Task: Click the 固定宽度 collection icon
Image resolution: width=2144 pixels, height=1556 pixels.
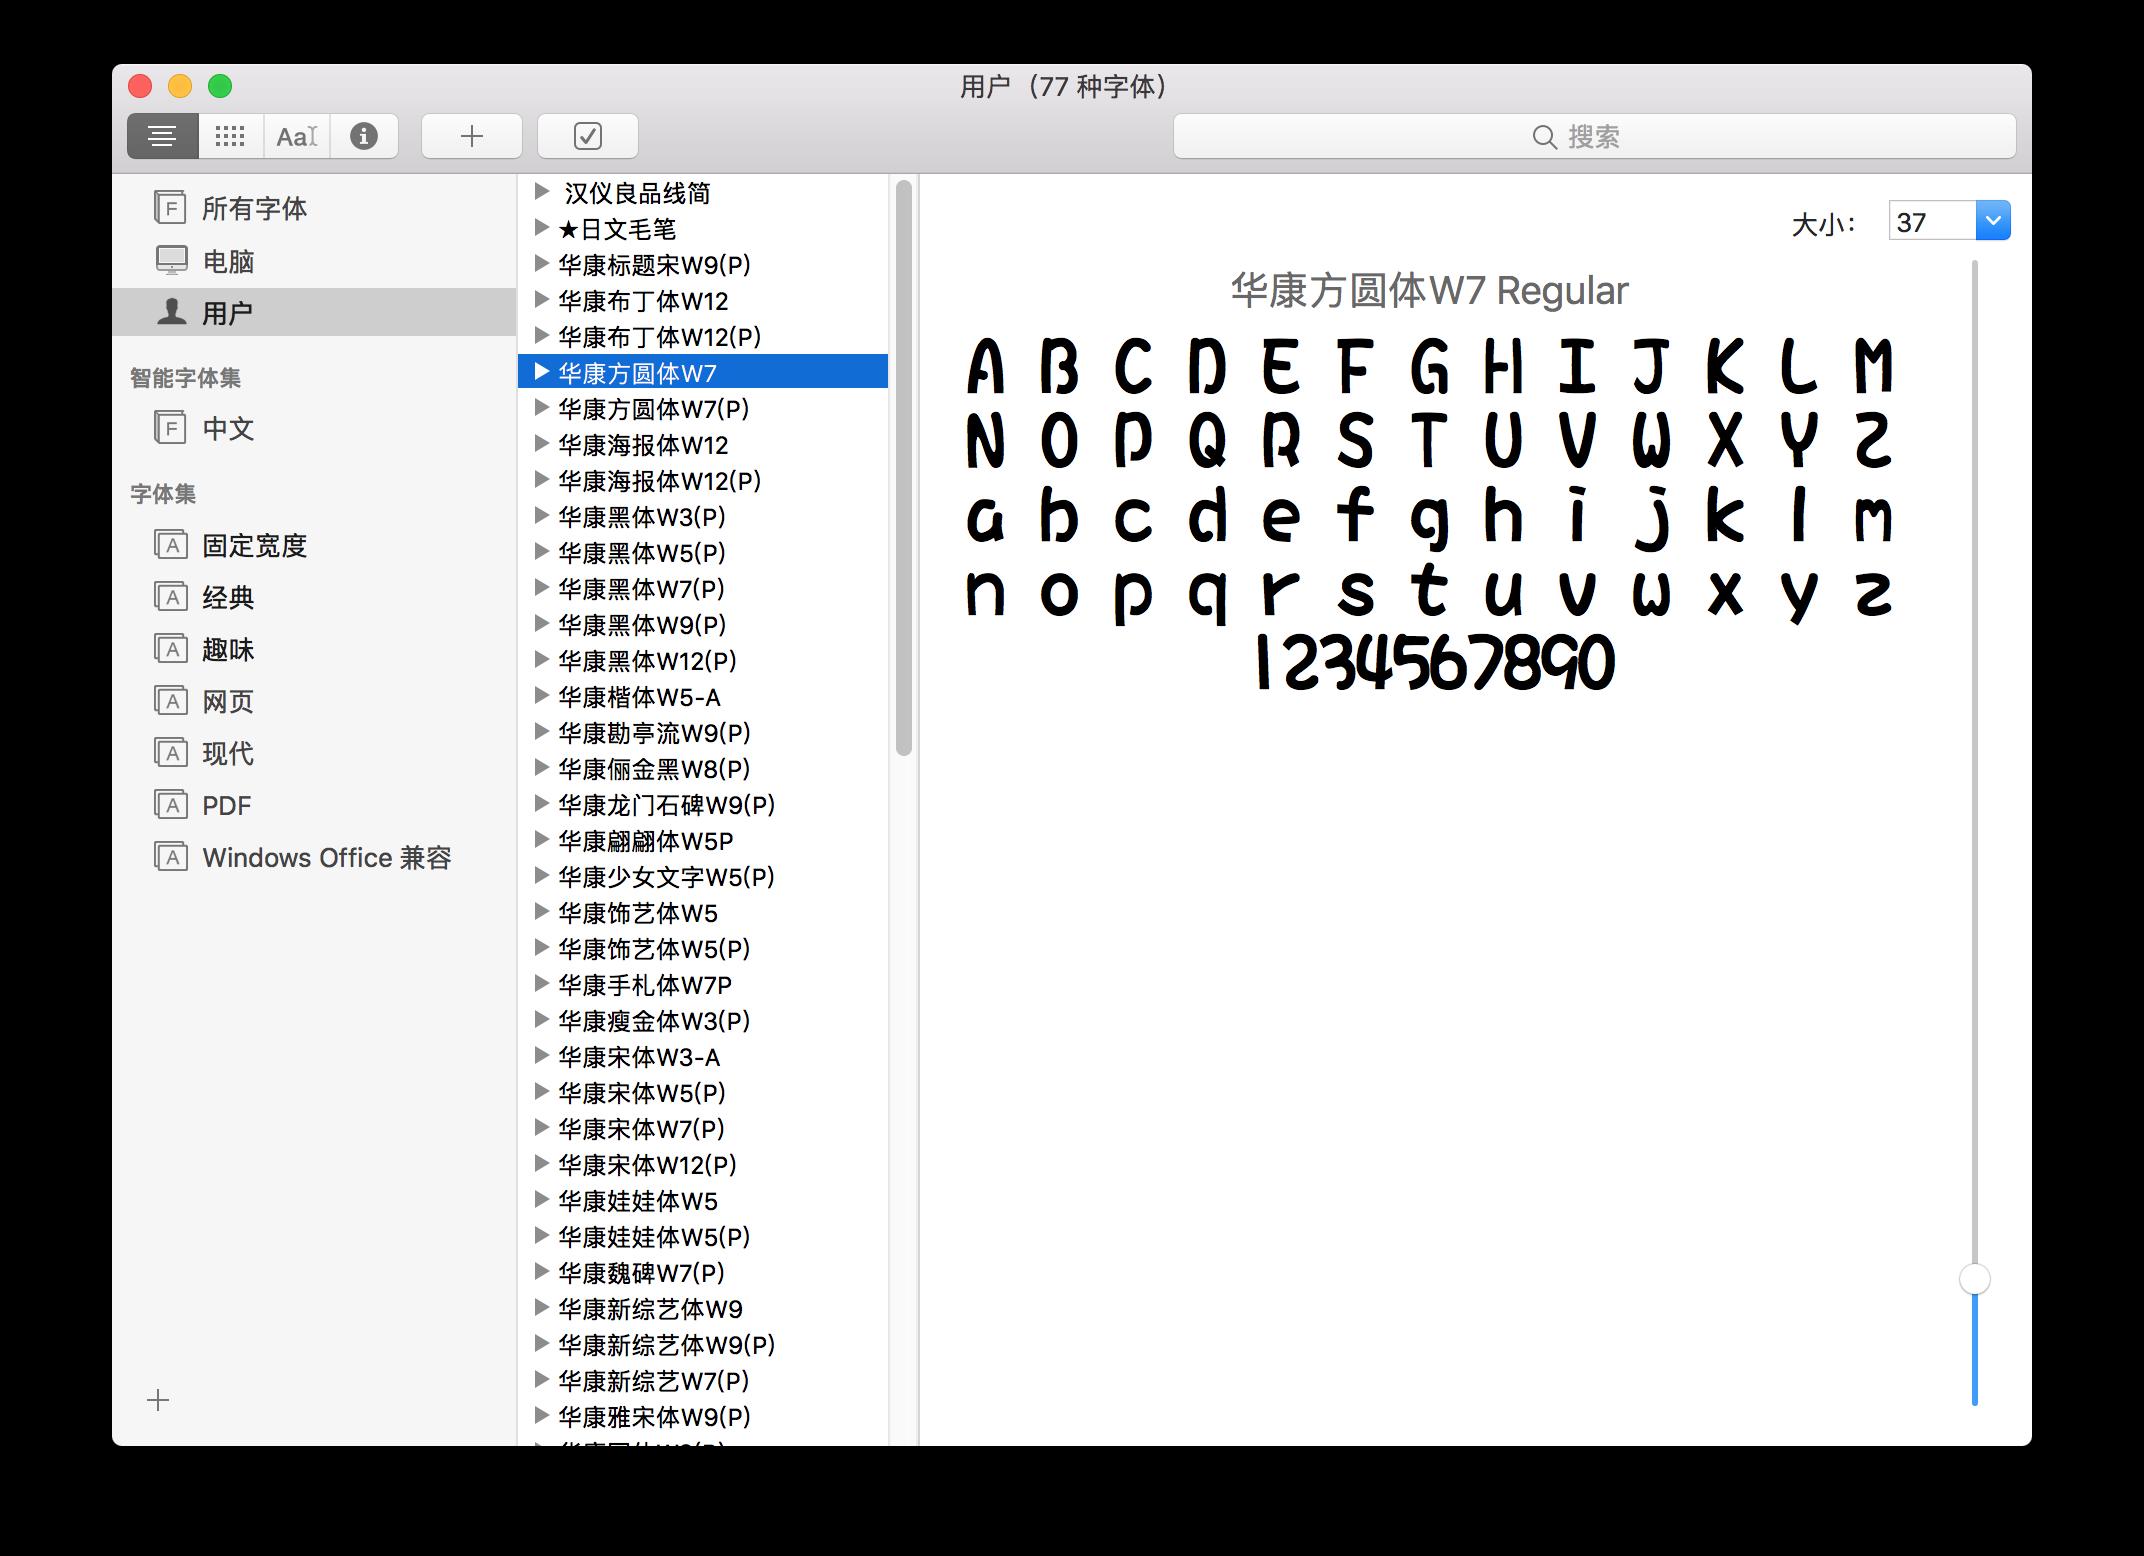Action: coord(171,545)
